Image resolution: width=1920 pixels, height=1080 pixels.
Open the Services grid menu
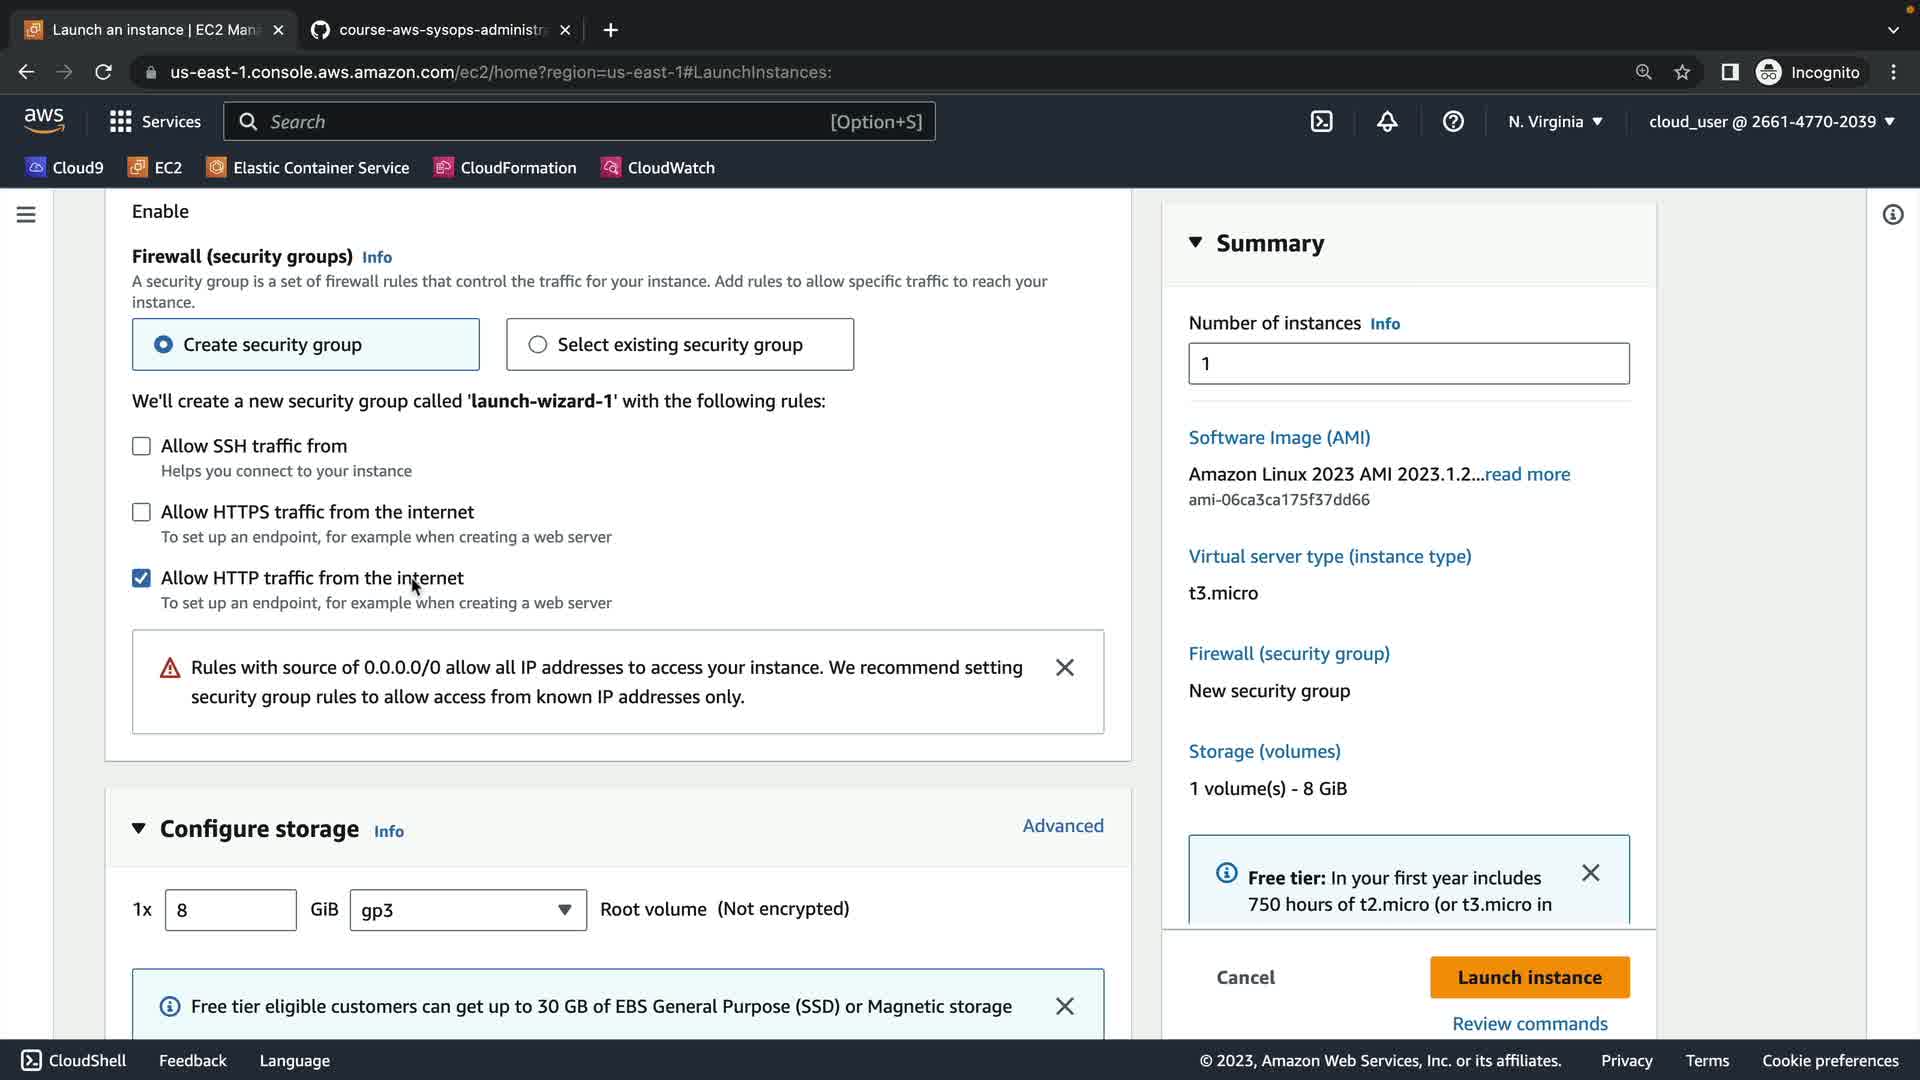click(x=155, y=121)
